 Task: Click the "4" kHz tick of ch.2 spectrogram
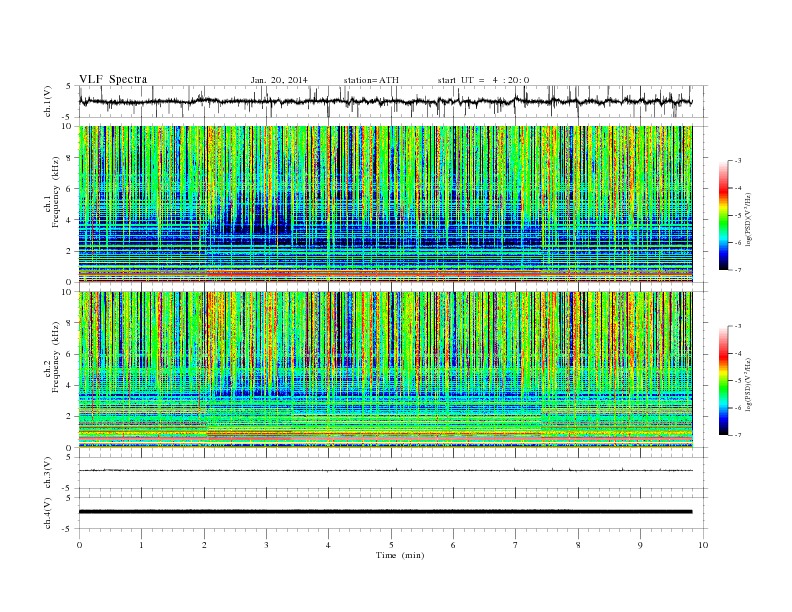(x=69, y=385)
